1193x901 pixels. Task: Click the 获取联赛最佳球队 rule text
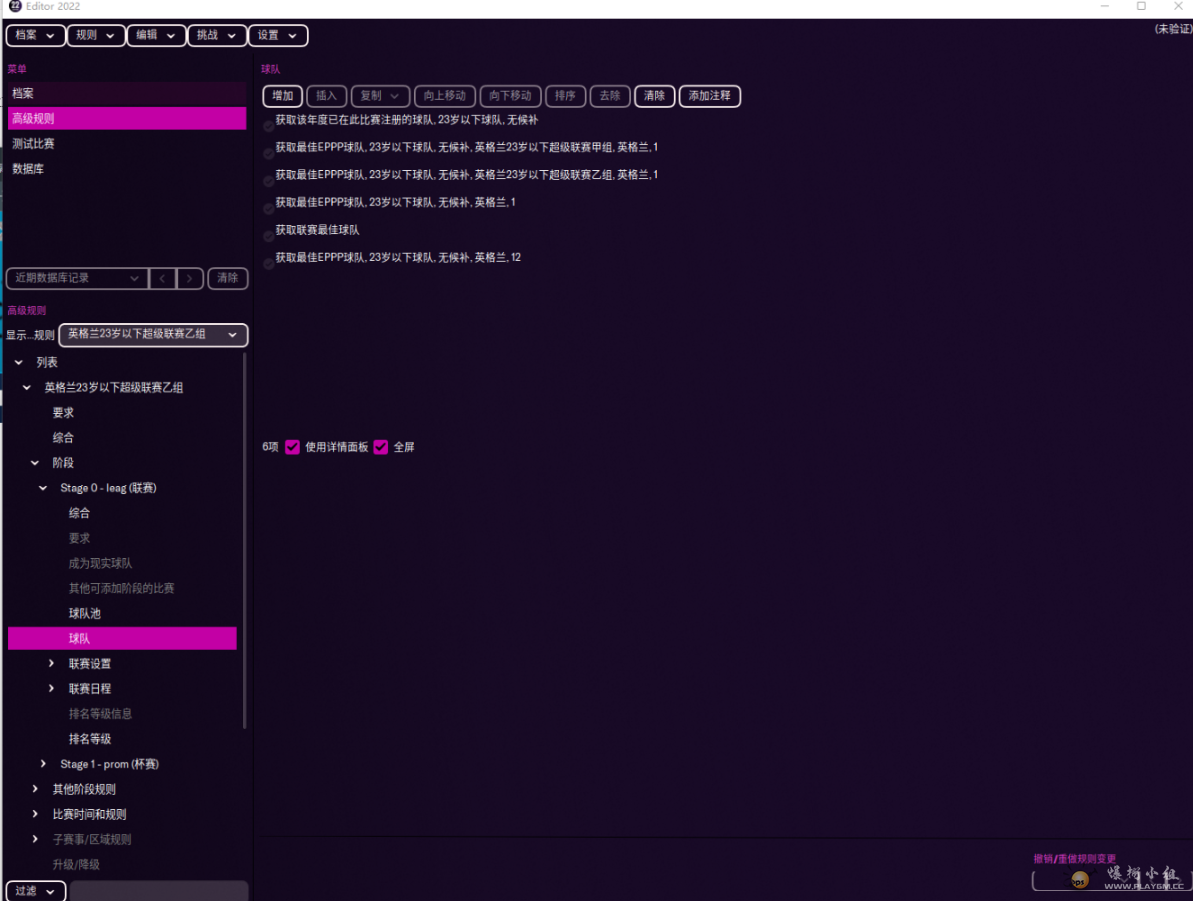[317, 230]
